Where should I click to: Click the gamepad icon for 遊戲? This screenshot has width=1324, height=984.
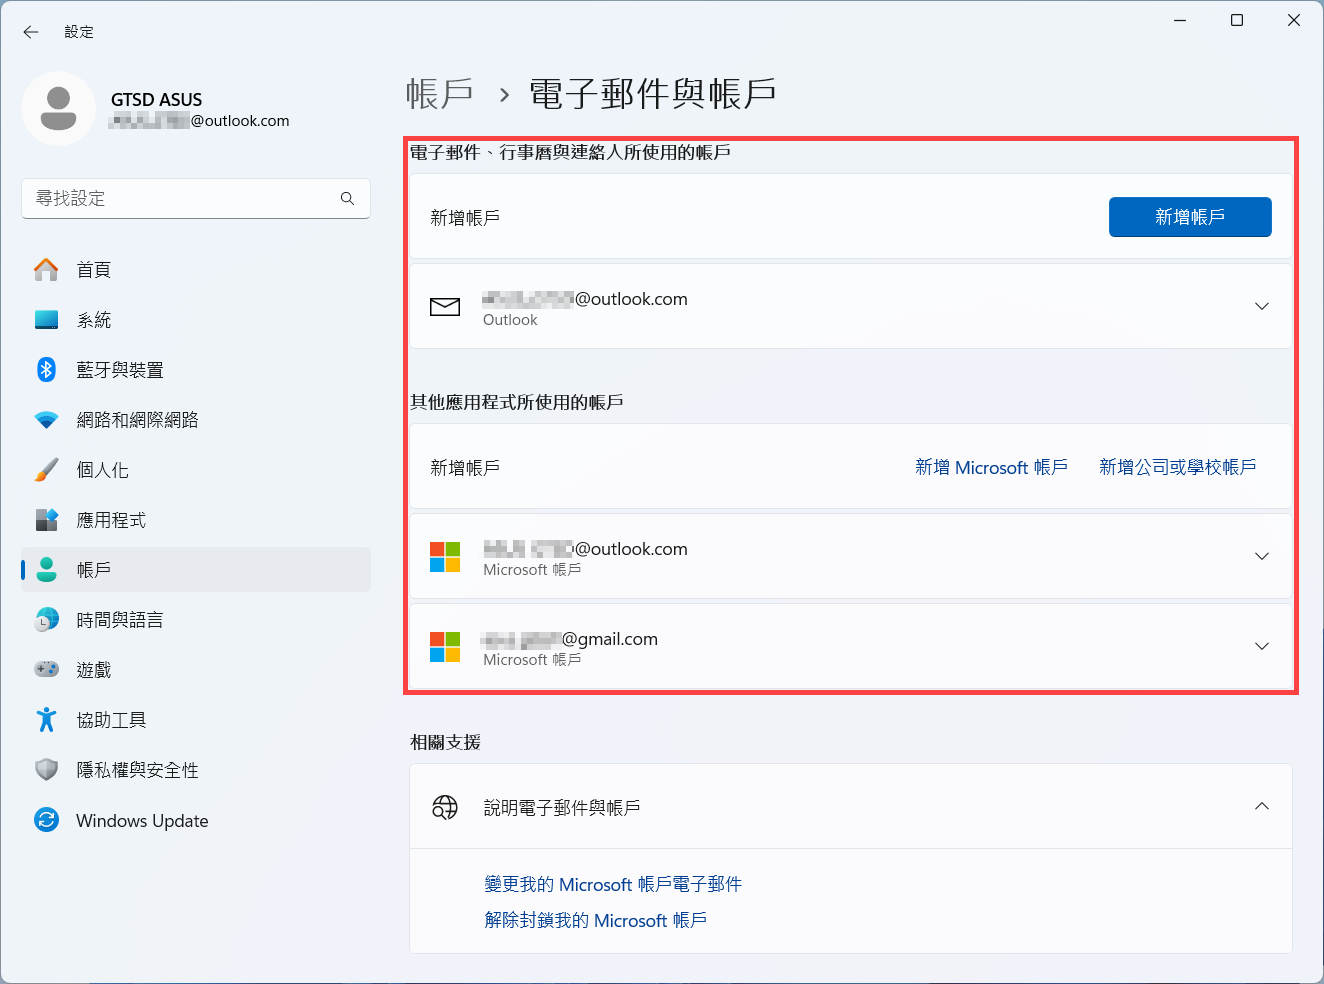pyautogui.click(x=46, y=669)
